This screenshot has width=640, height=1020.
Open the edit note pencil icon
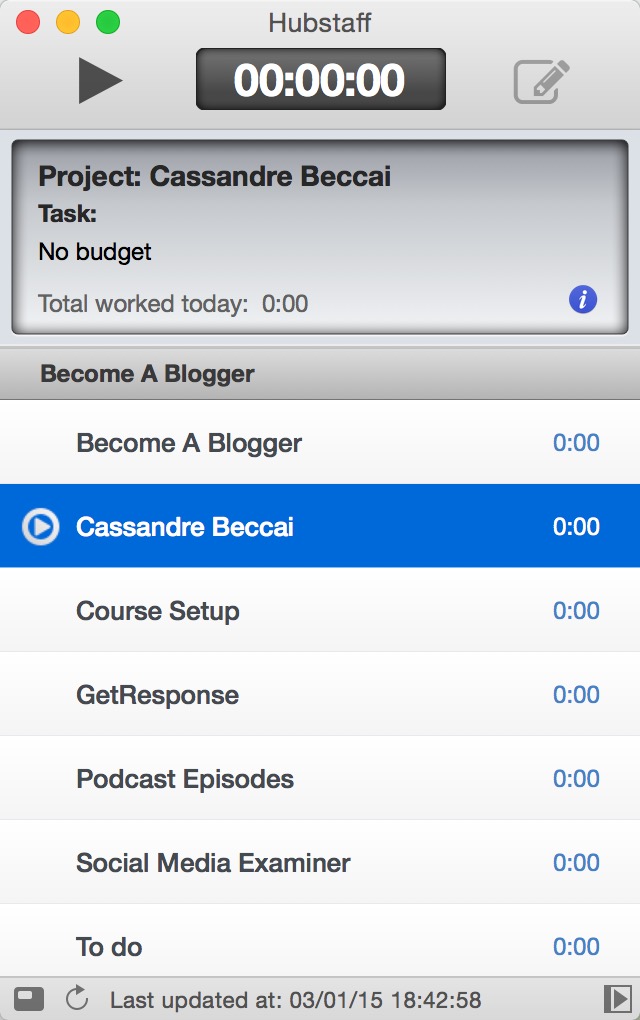click(x=541, y=81)
